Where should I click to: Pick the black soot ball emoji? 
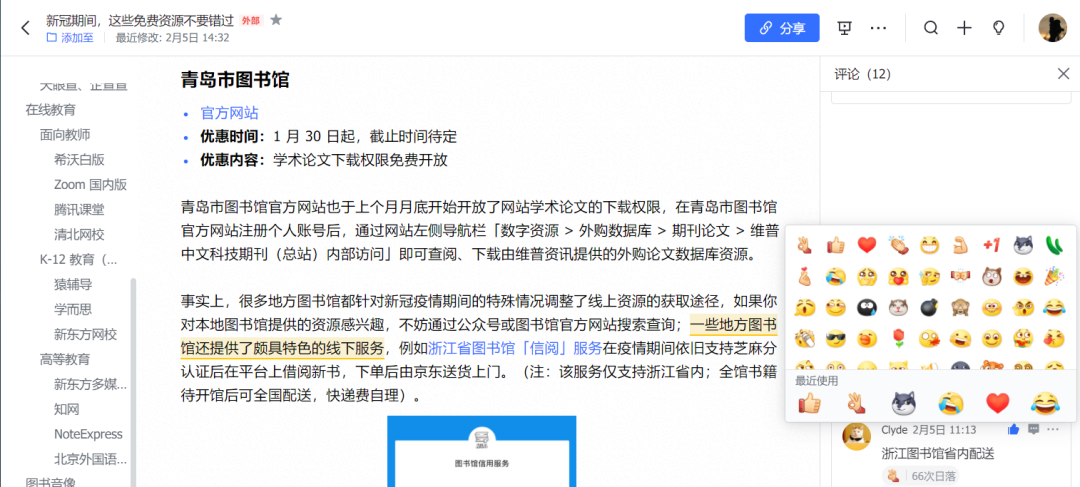866,307
